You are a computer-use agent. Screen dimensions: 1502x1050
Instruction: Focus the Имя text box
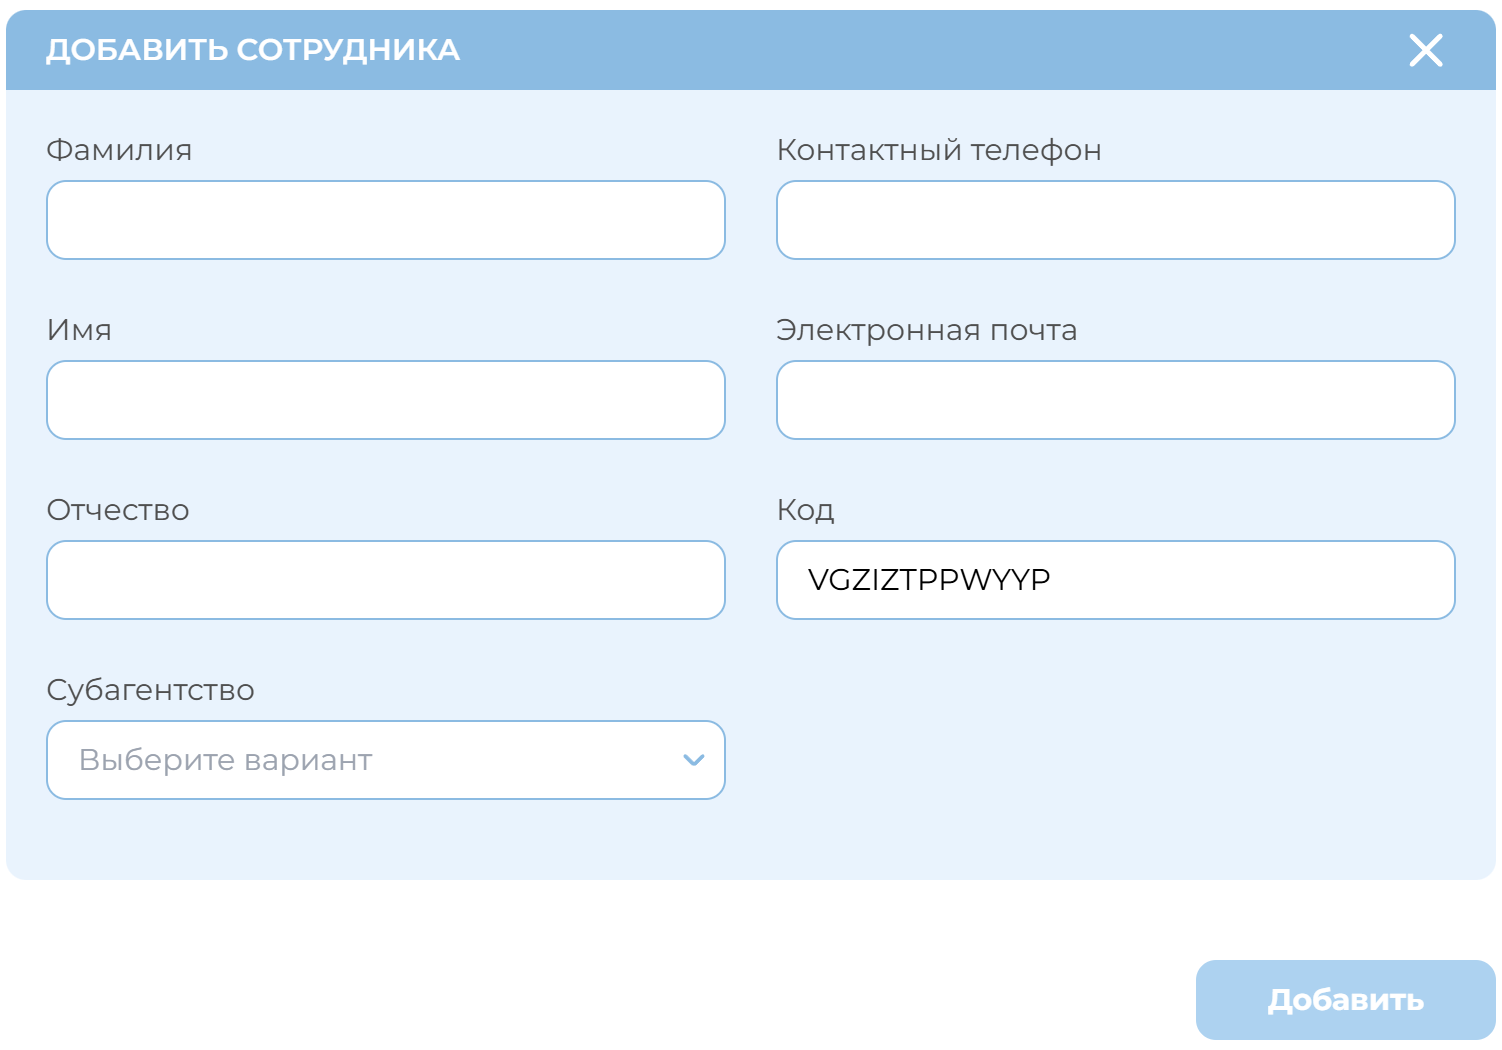385,400
